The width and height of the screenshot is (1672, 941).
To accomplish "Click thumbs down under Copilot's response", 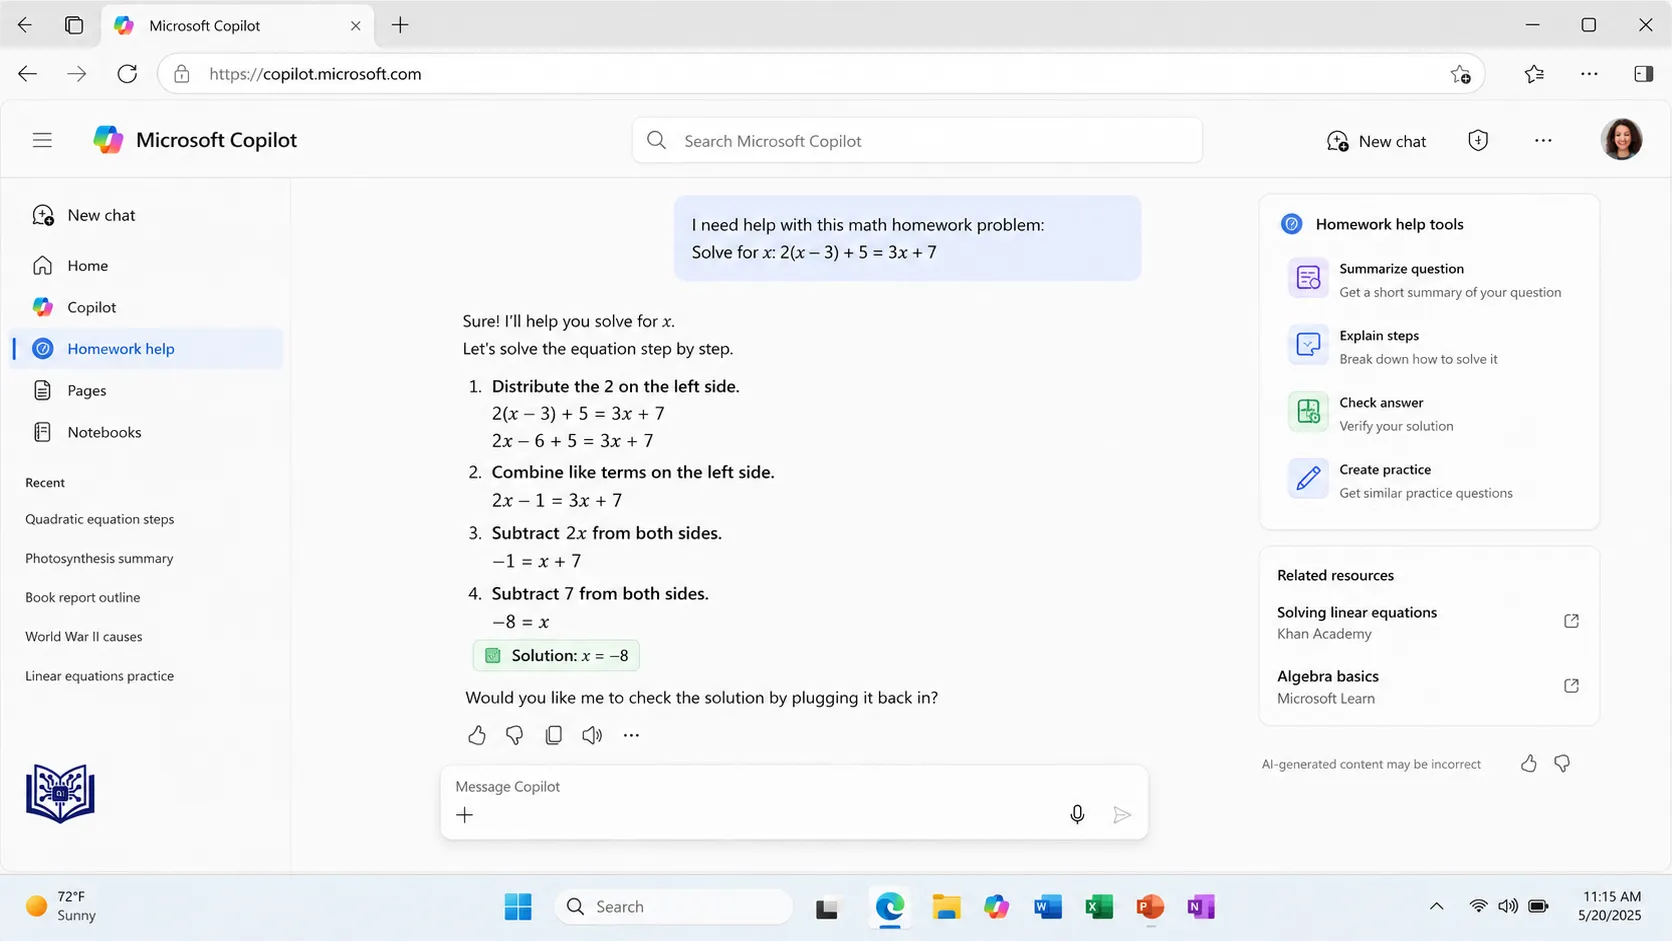I will pos(514,735).
